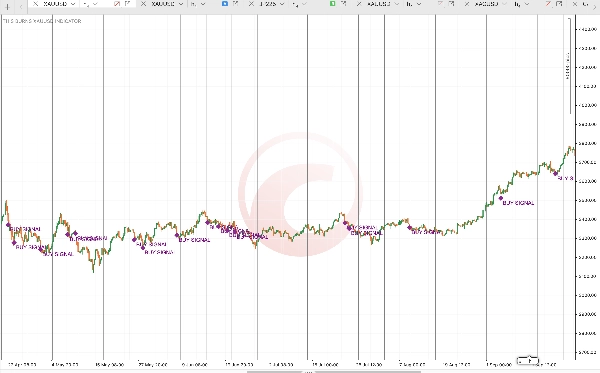Close the first XAUUSD chart tab
This screenshot has height=373, width=600.
coord(36,4)
